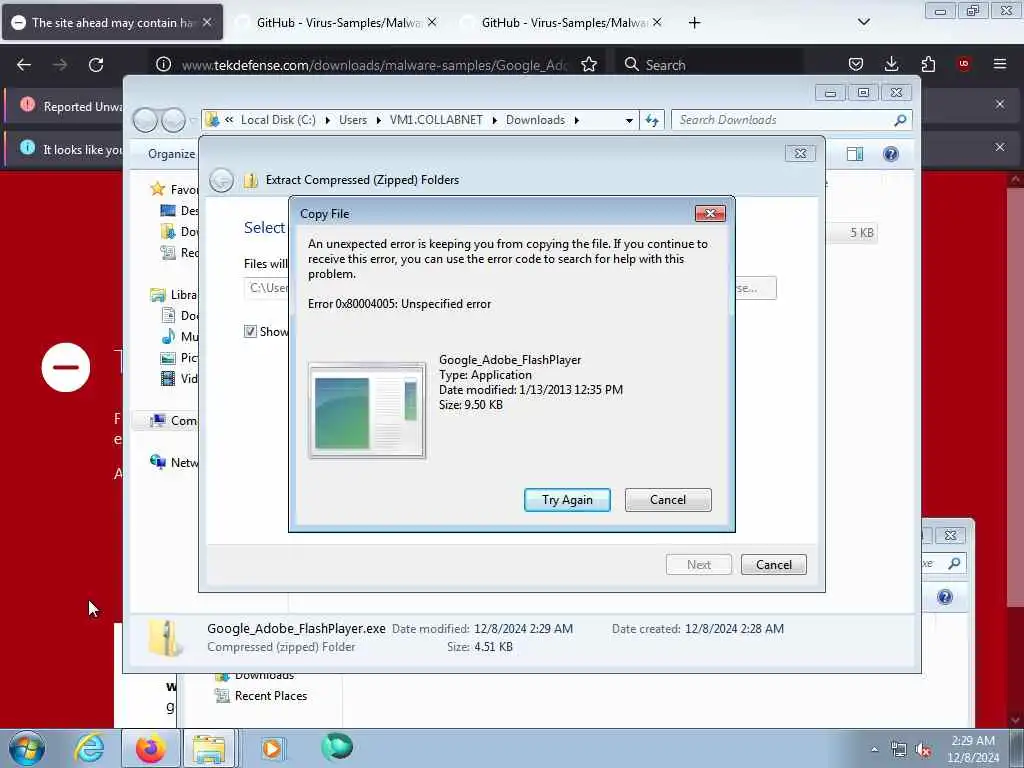This screenshot has height=768, width=1024.
Task: Click Downloads in the Explorer breadcrumb
Action: (x=536, y=120)
